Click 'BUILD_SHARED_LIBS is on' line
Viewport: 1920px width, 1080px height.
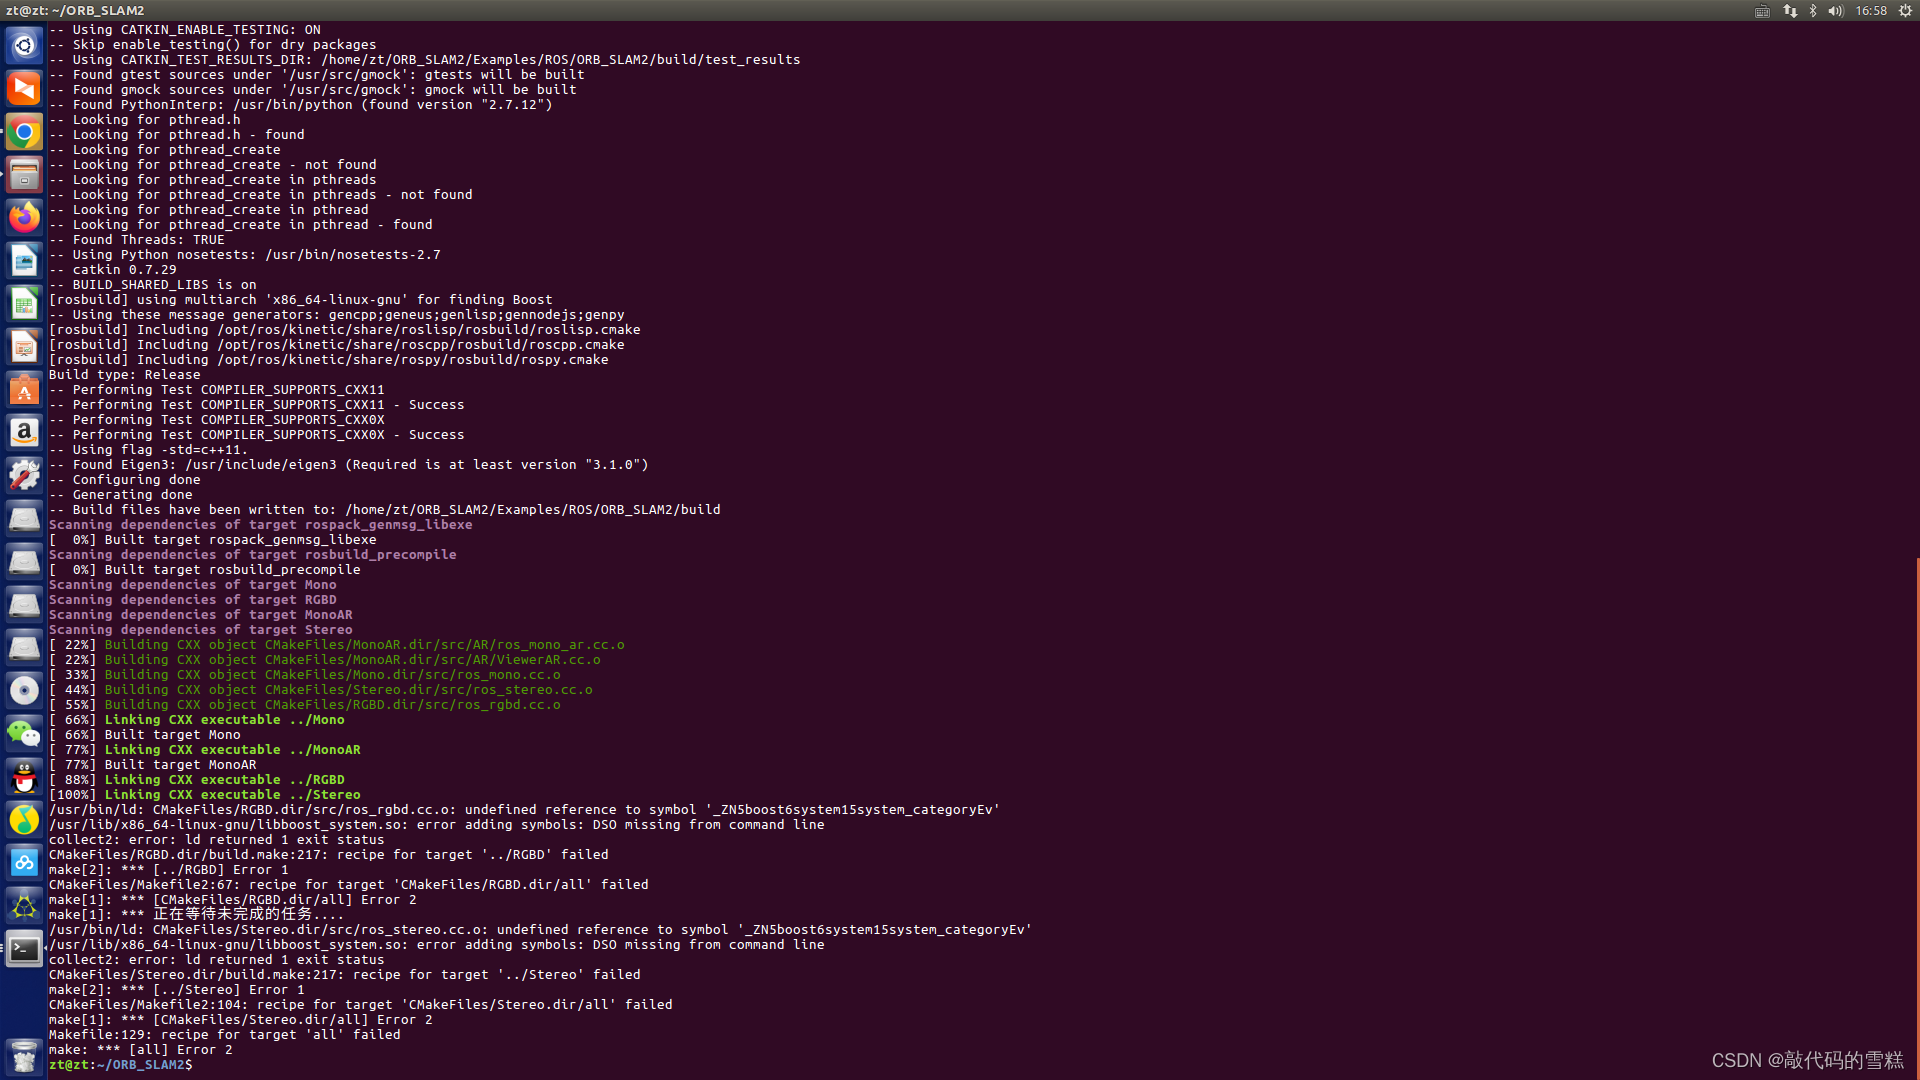[x=153, y=285]
